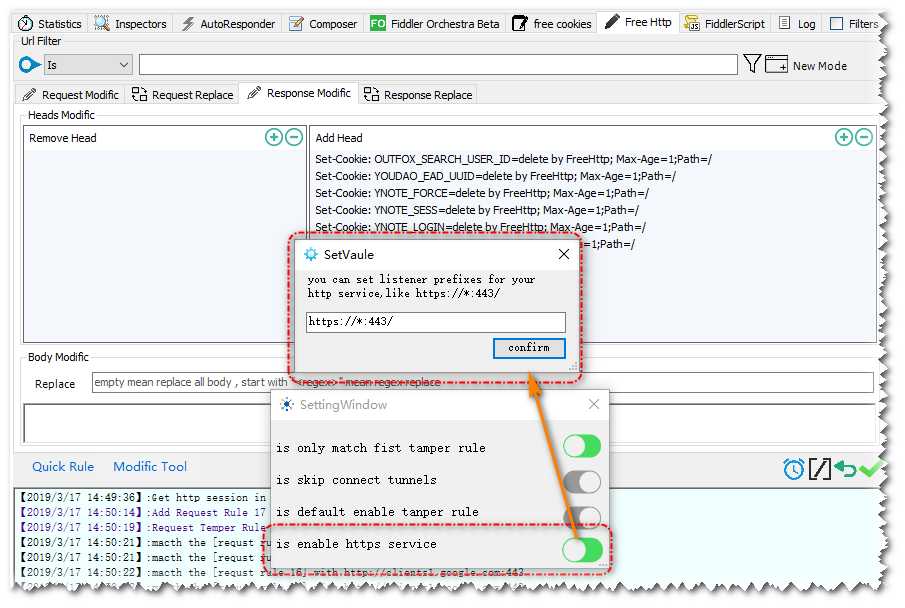Open the Quick Rule link
The width and height of the screenshot is (905, 608).
point(63,467)
